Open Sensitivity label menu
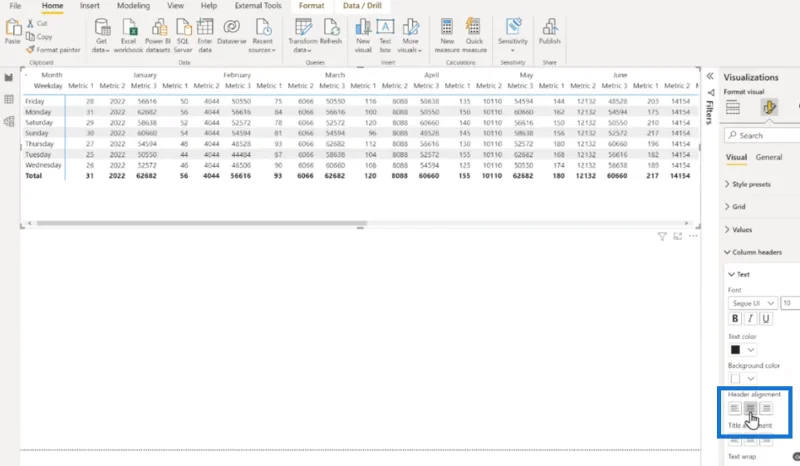Image resolution: width=800 pixels, height=466 pixels. pyautogui.click(x=513, y=35)
